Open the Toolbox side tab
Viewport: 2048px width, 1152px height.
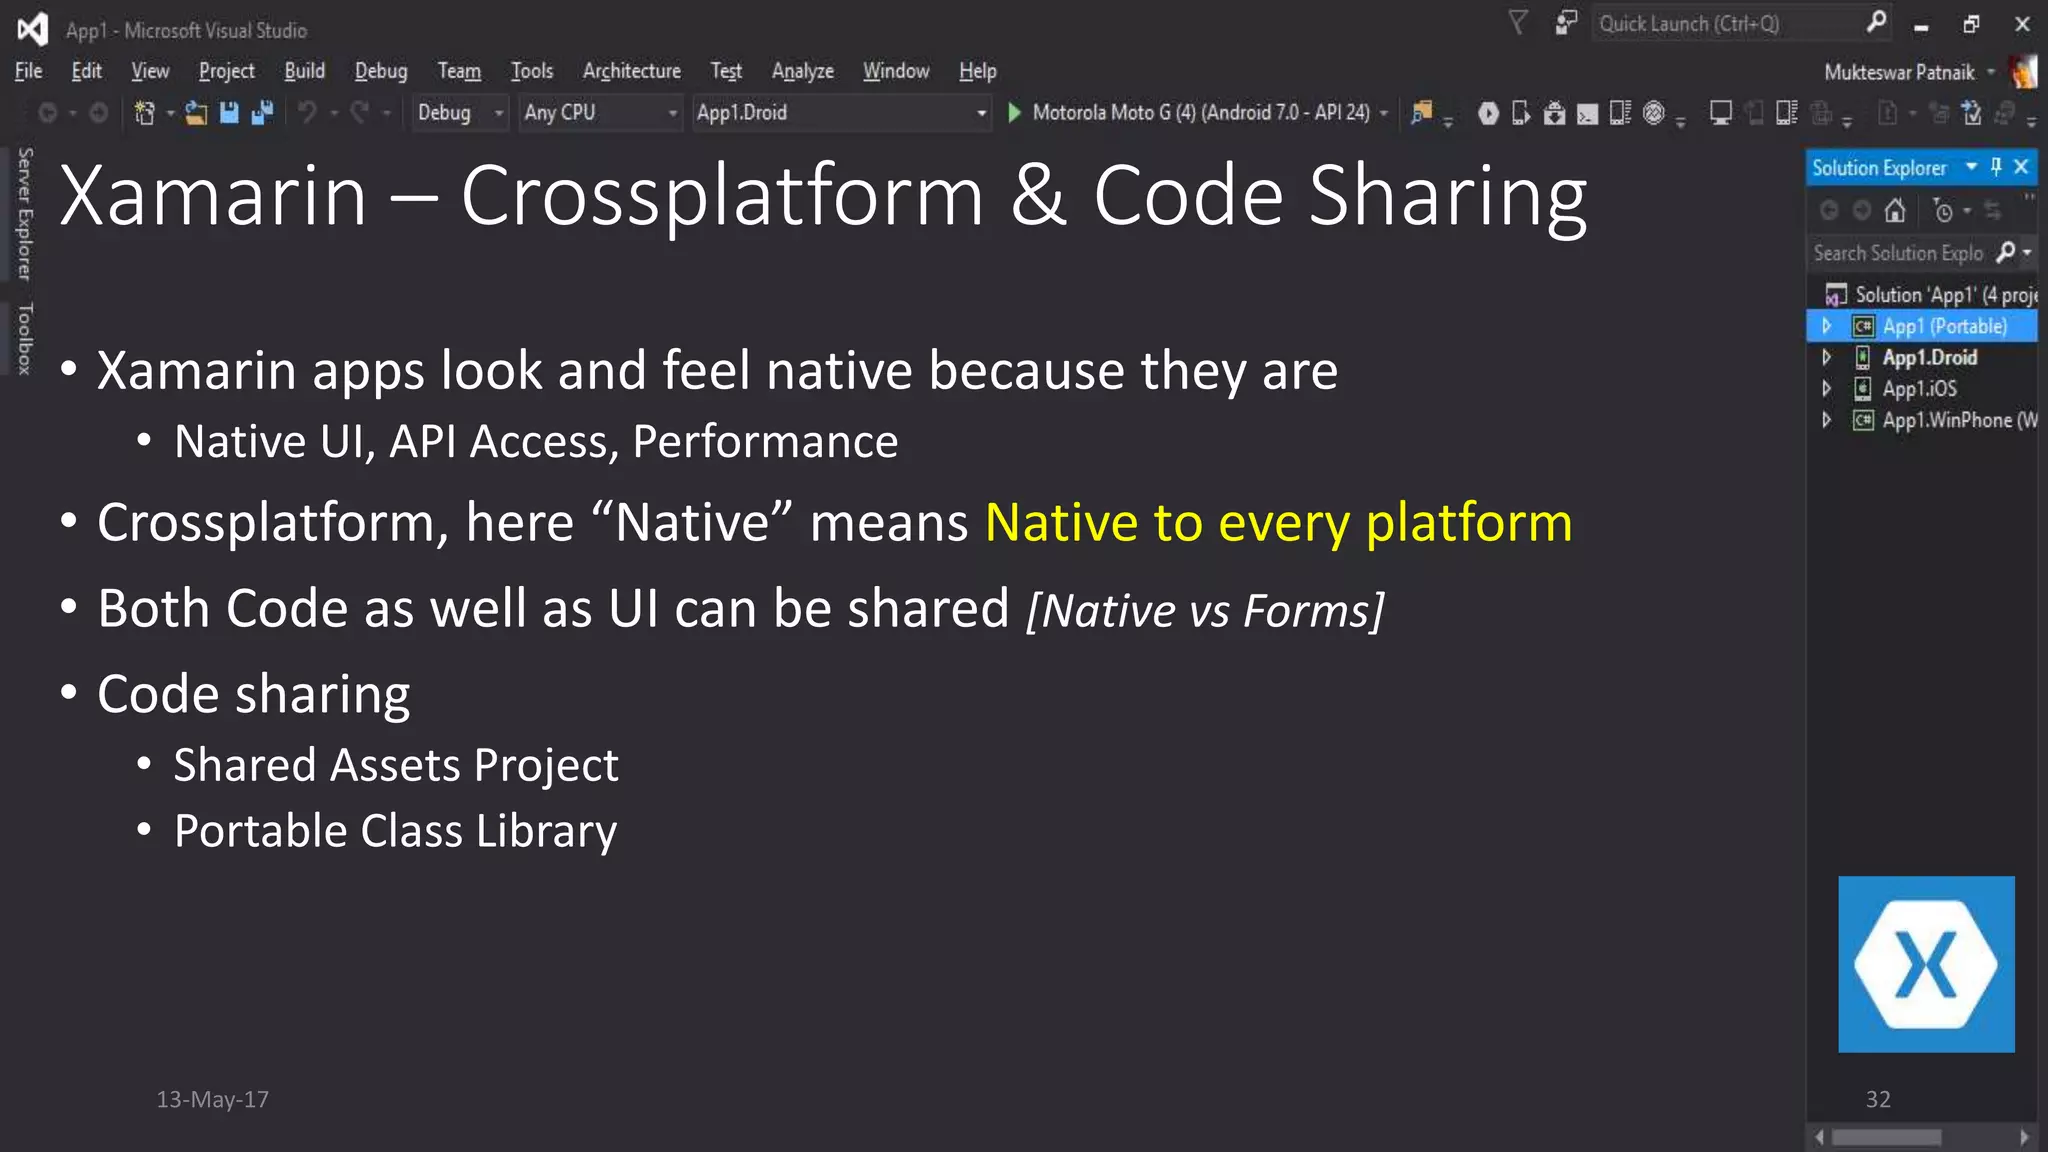click(25, 338)
